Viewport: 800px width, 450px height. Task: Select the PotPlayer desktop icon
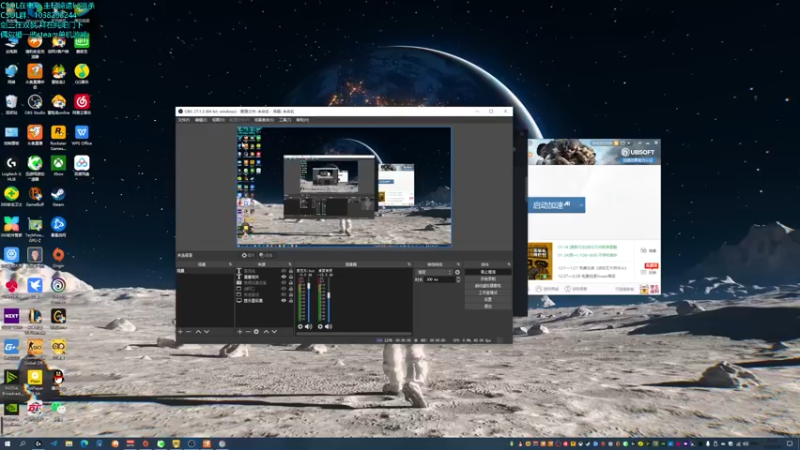(35, 380)
